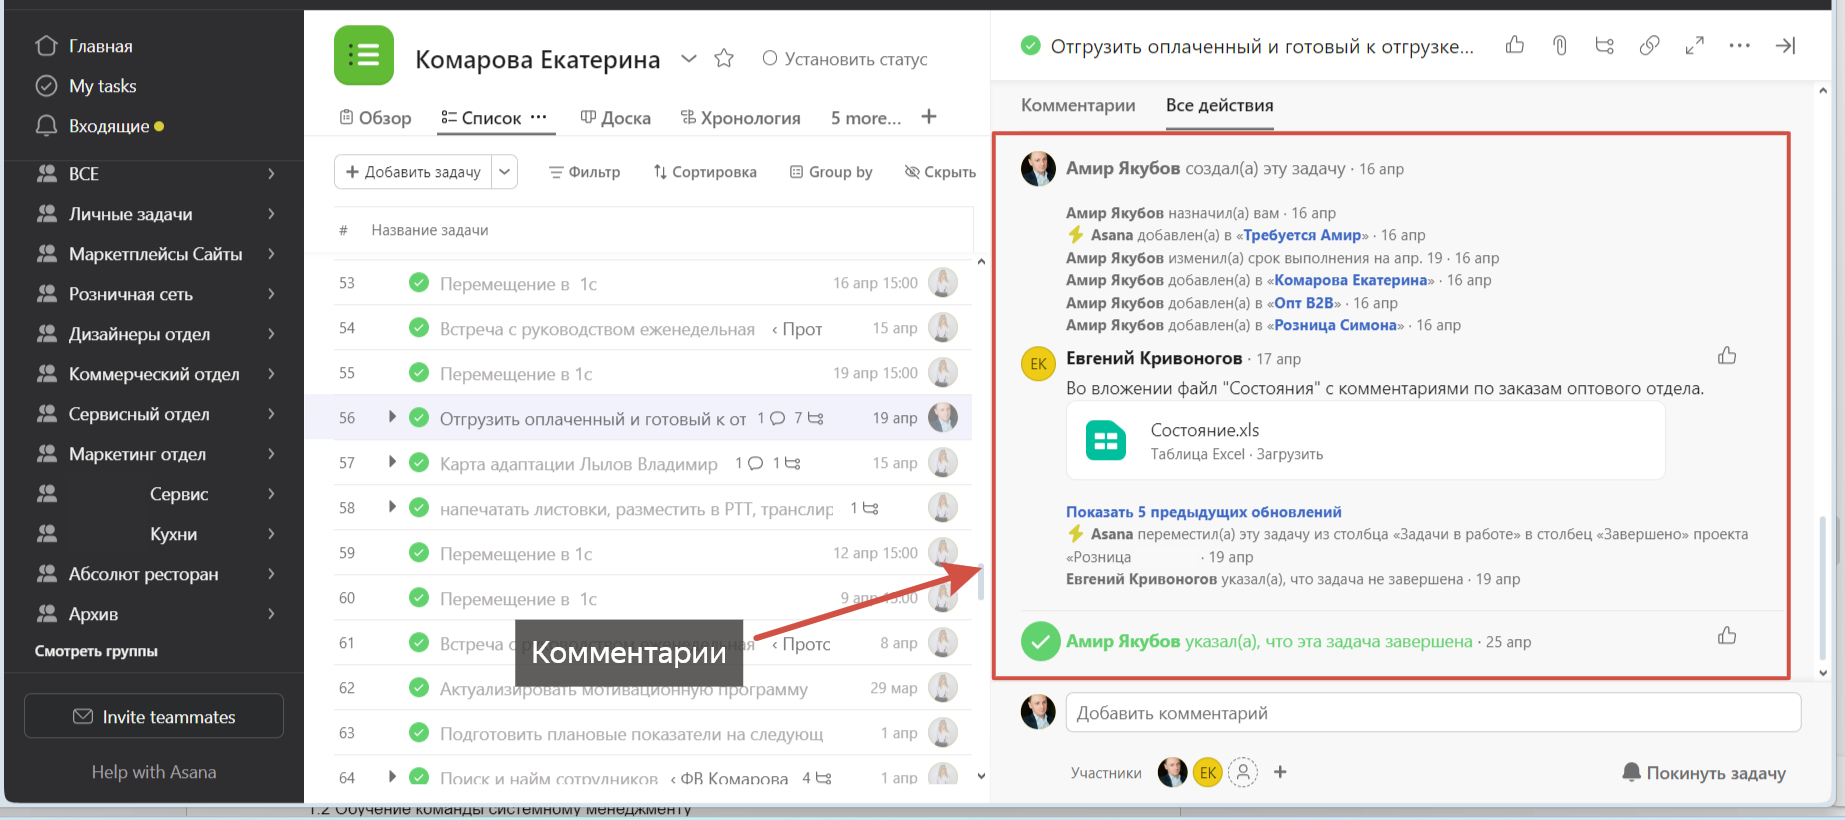
Task: Open List tab options three dots
Action: [x=538, y=117]
